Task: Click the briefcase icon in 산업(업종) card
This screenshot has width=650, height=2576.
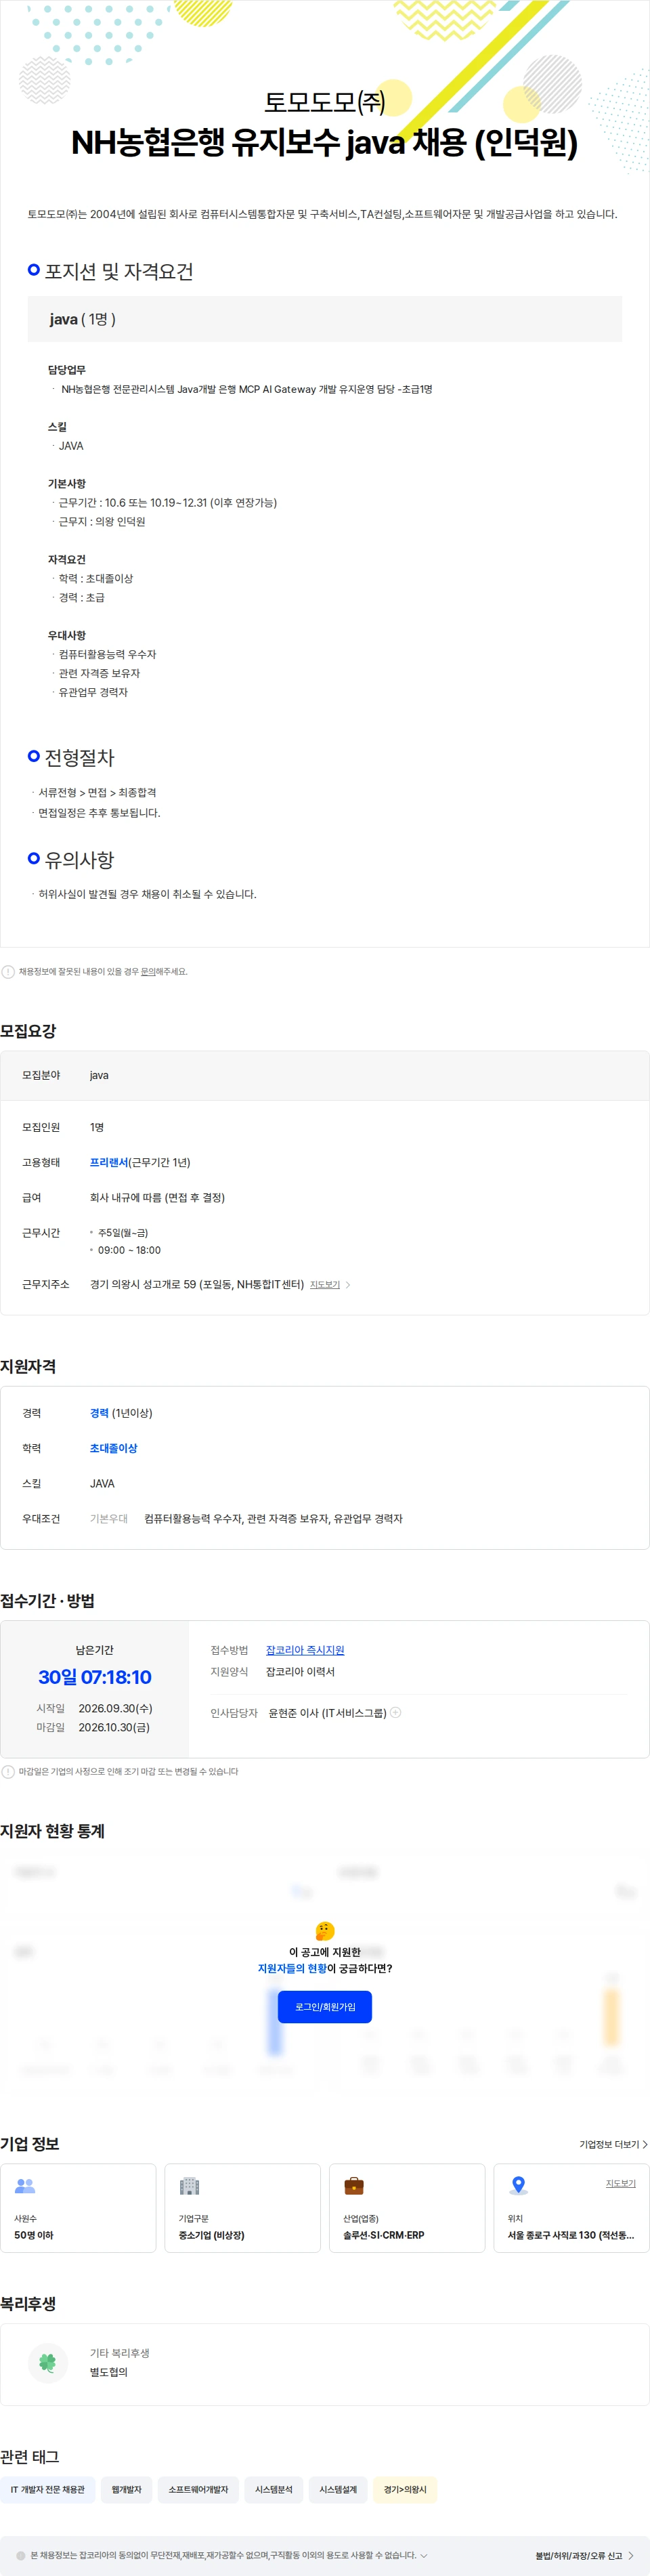Action: click(x=354, y=2186)
